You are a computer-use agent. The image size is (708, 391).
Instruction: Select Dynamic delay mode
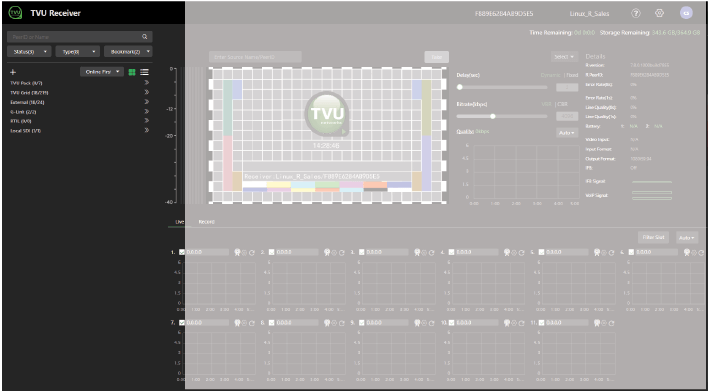pos(550,75)
